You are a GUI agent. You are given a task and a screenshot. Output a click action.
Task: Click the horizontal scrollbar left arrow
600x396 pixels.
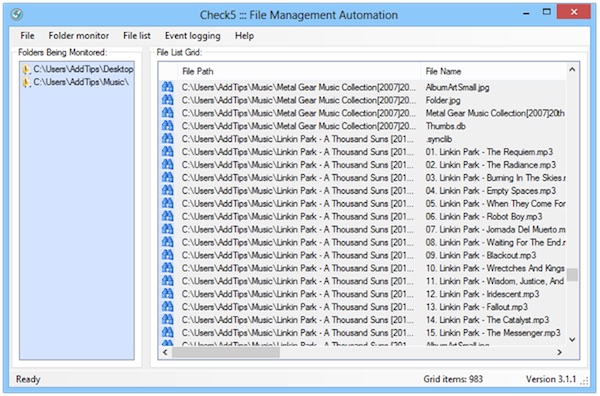pyautogui.click(x=165, y=352)
